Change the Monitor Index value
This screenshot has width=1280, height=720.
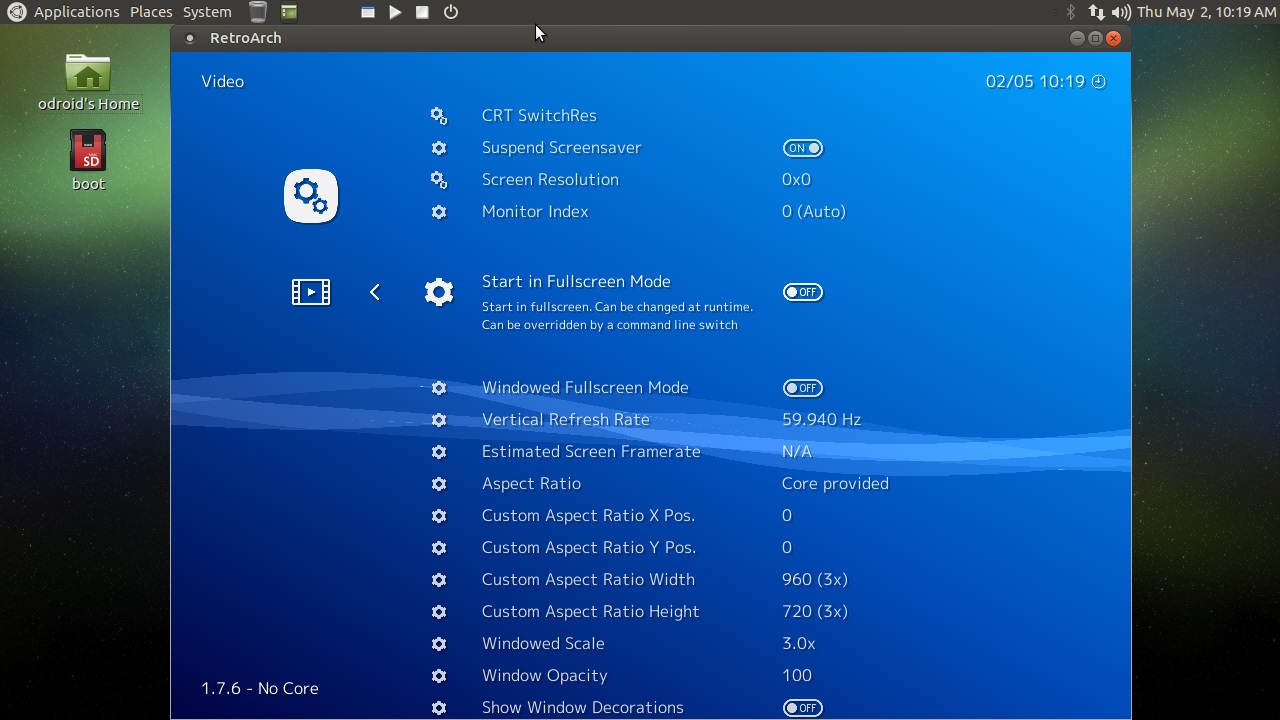coord(813,212)
